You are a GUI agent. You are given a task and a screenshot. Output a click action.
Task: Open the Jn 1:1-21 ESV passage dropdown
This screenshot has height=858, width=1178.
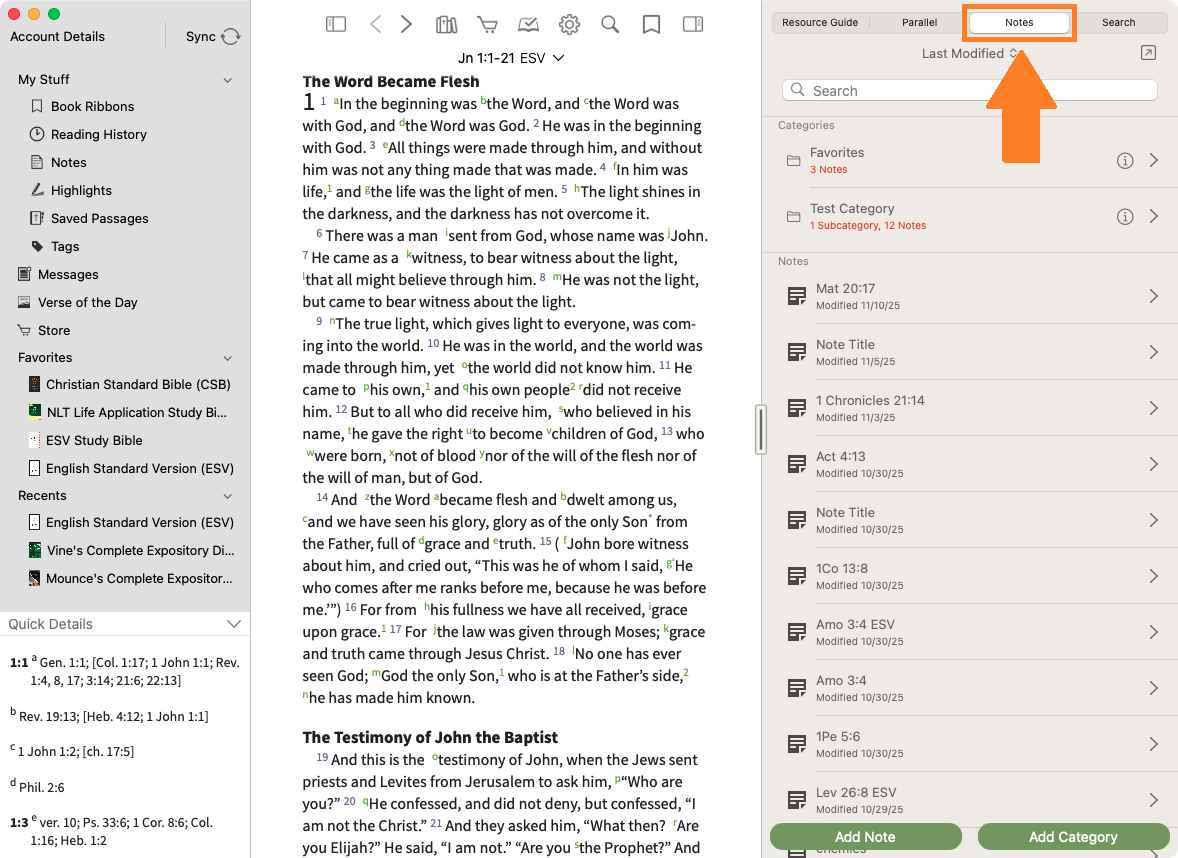pos(511,58)
